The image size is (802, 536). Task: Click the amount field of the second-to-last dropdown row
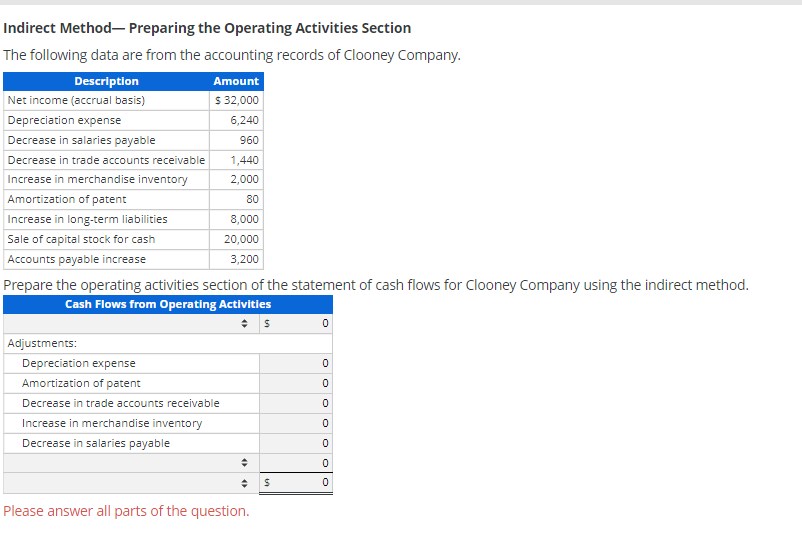296,463
